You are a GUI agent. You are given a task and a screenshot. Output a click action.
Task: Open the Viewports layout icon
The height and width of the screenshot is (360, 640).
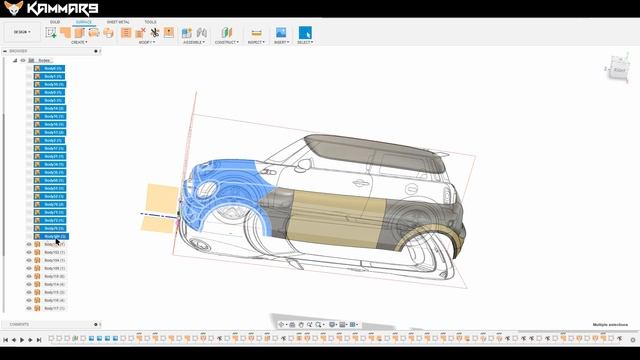353,324
